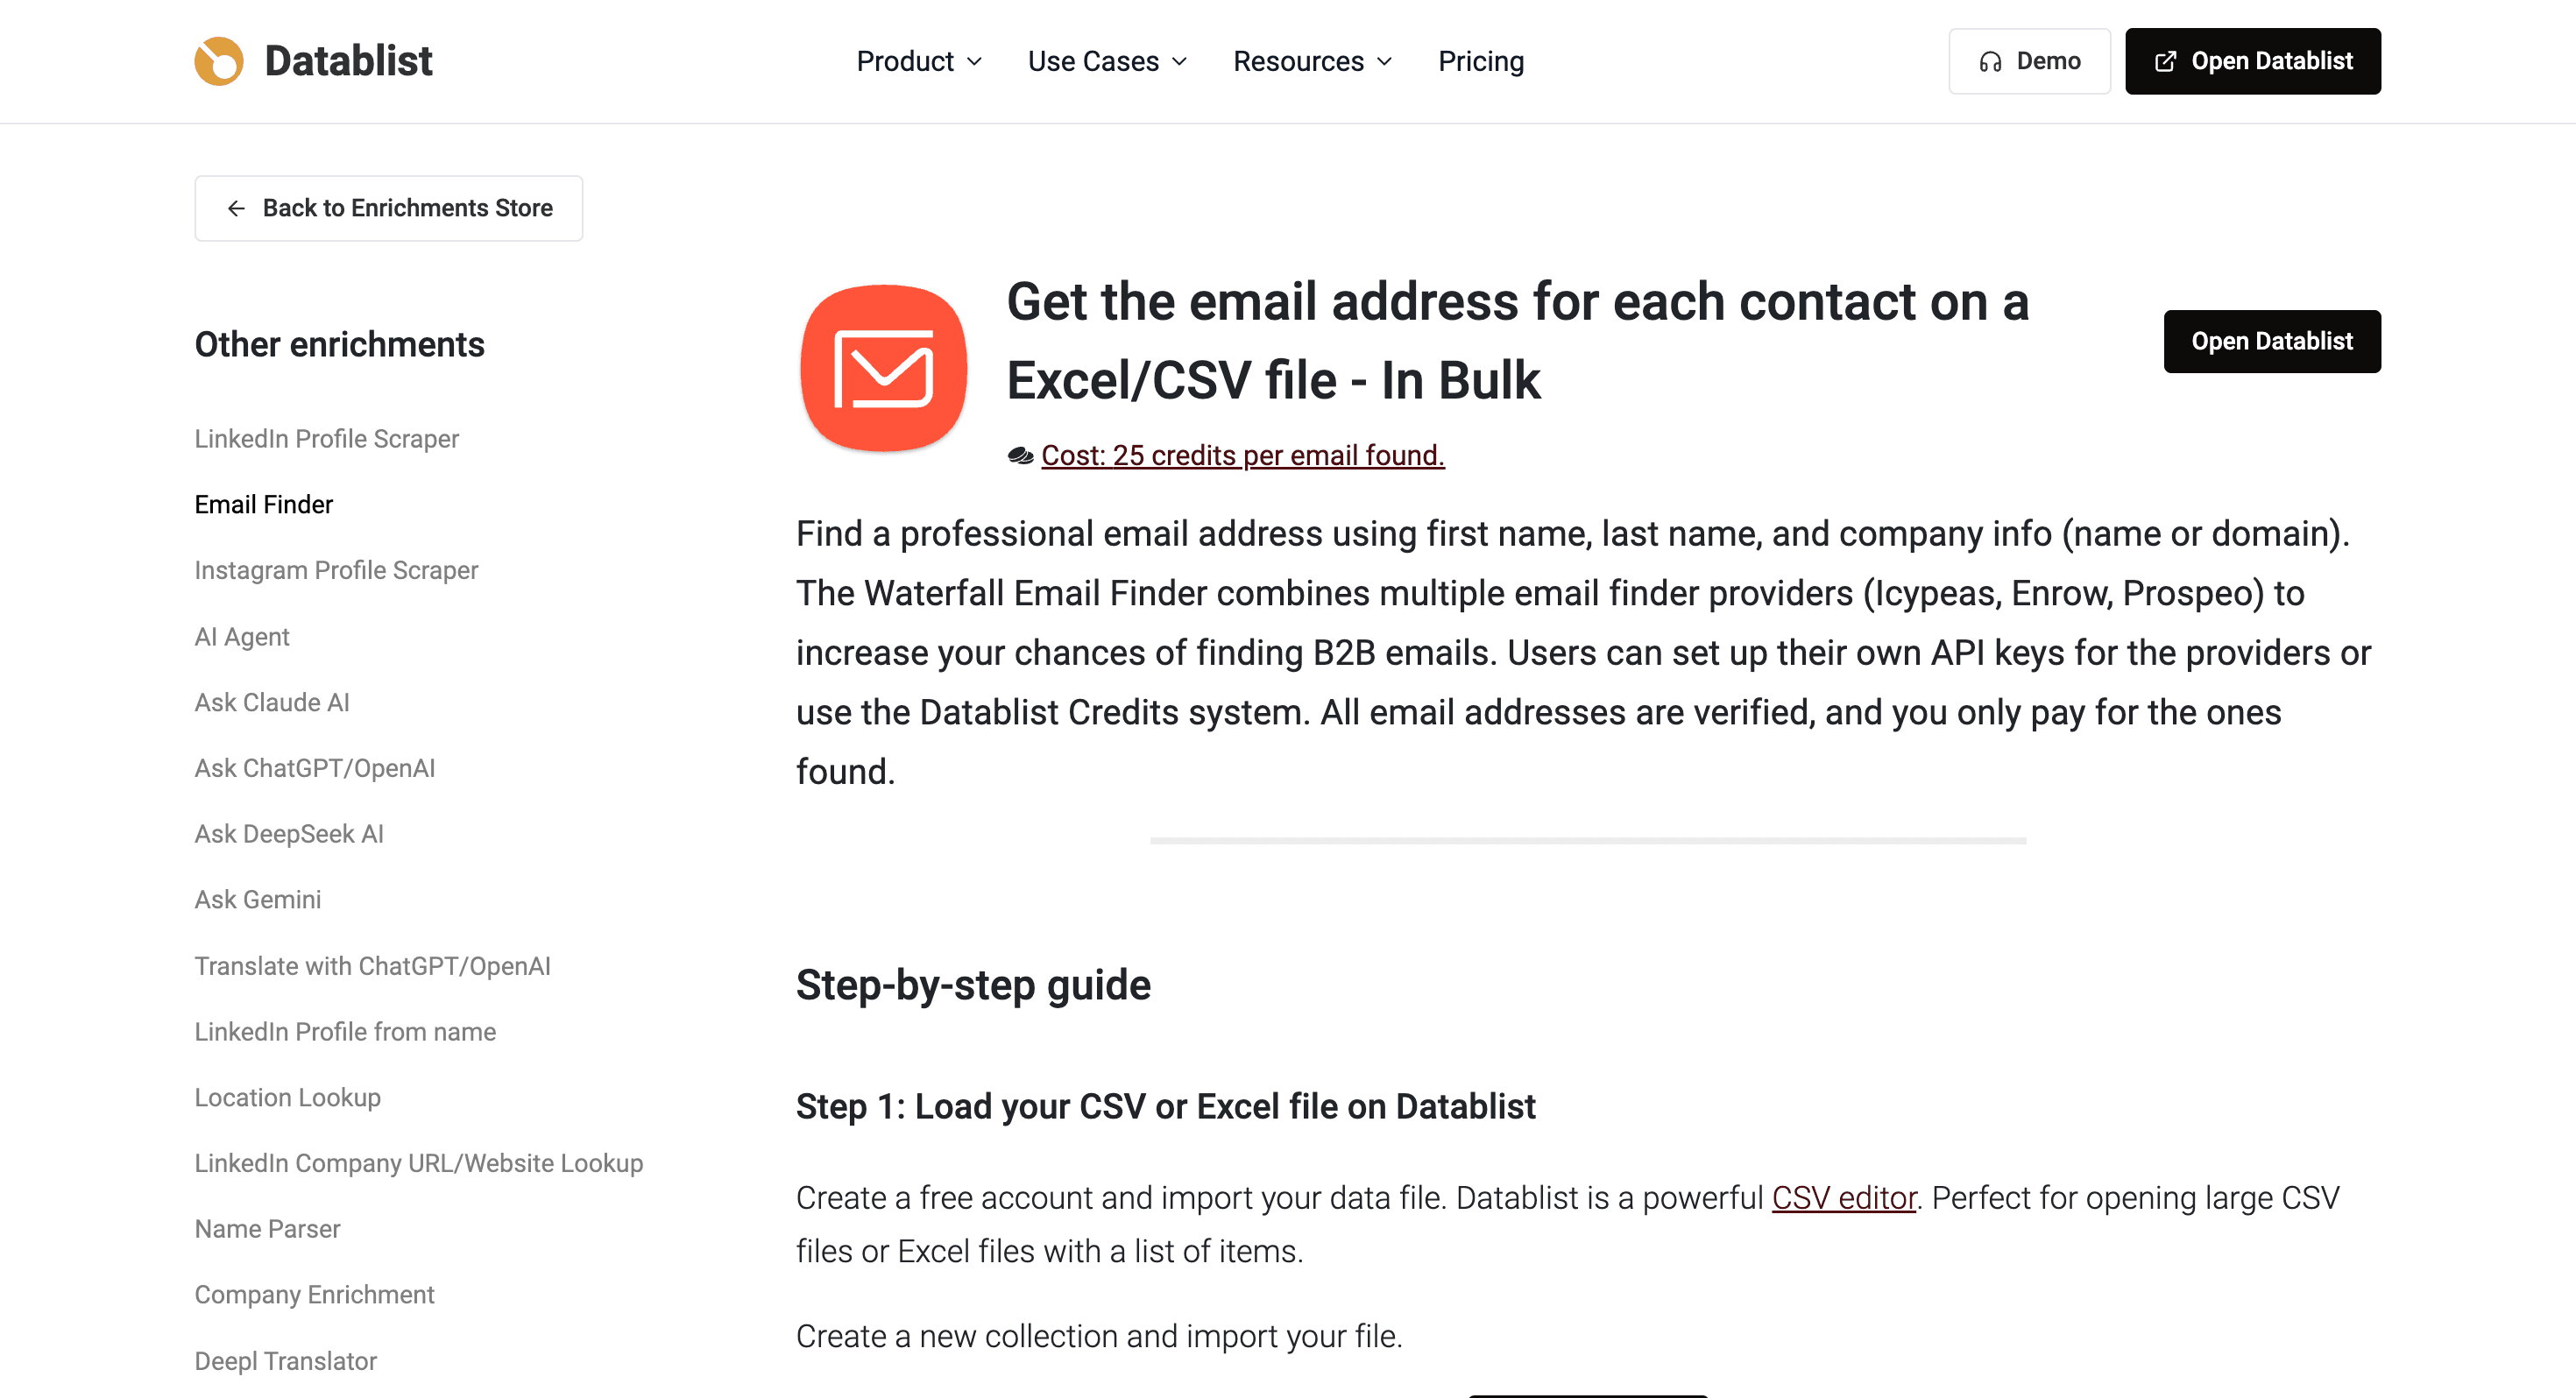The height and width of the screenshot is (1398, 2576).
Task: Follow the CSV editor link
Action: click(1843, 1197)
